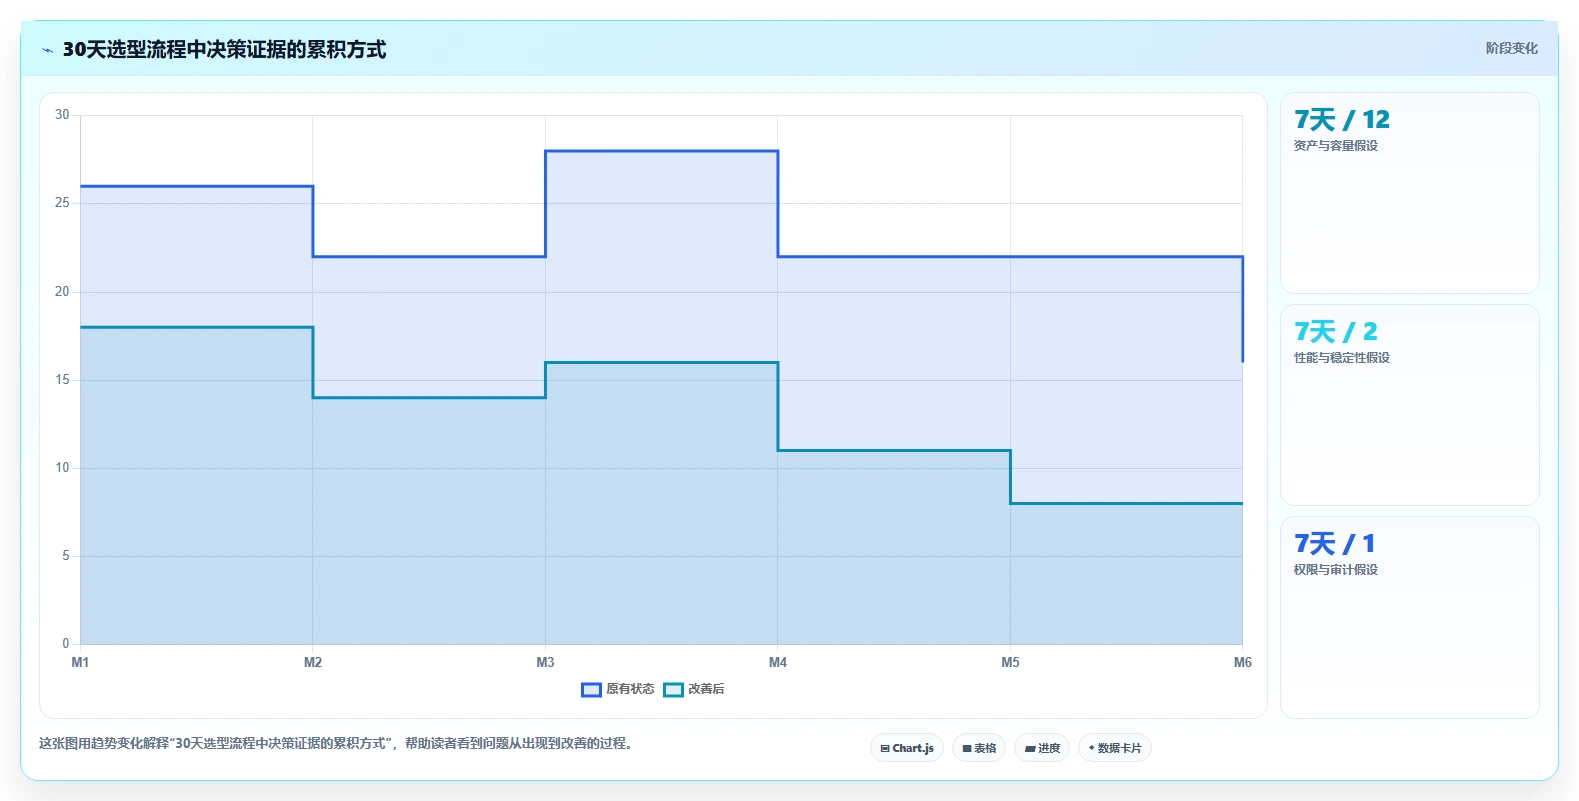The height and width of the screenshot is (801, 1579).
Task: Open the 7天 / 2 性能与稳定性假设 card
Action: click(x=1409, y=405)
